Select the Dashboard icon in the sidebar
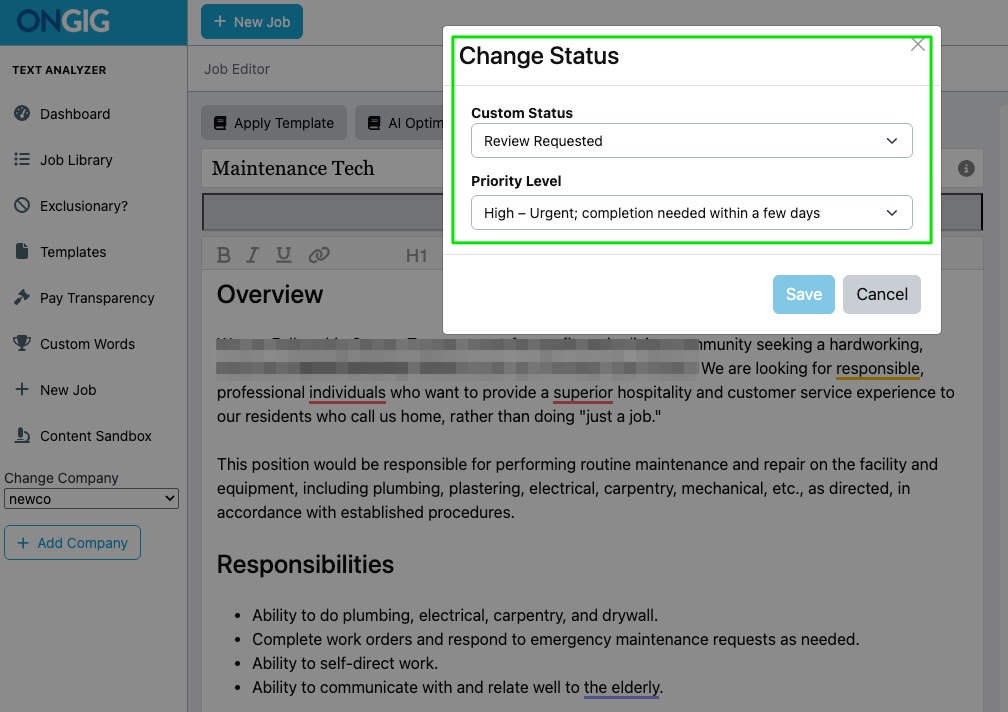 [x=22, y=113]
